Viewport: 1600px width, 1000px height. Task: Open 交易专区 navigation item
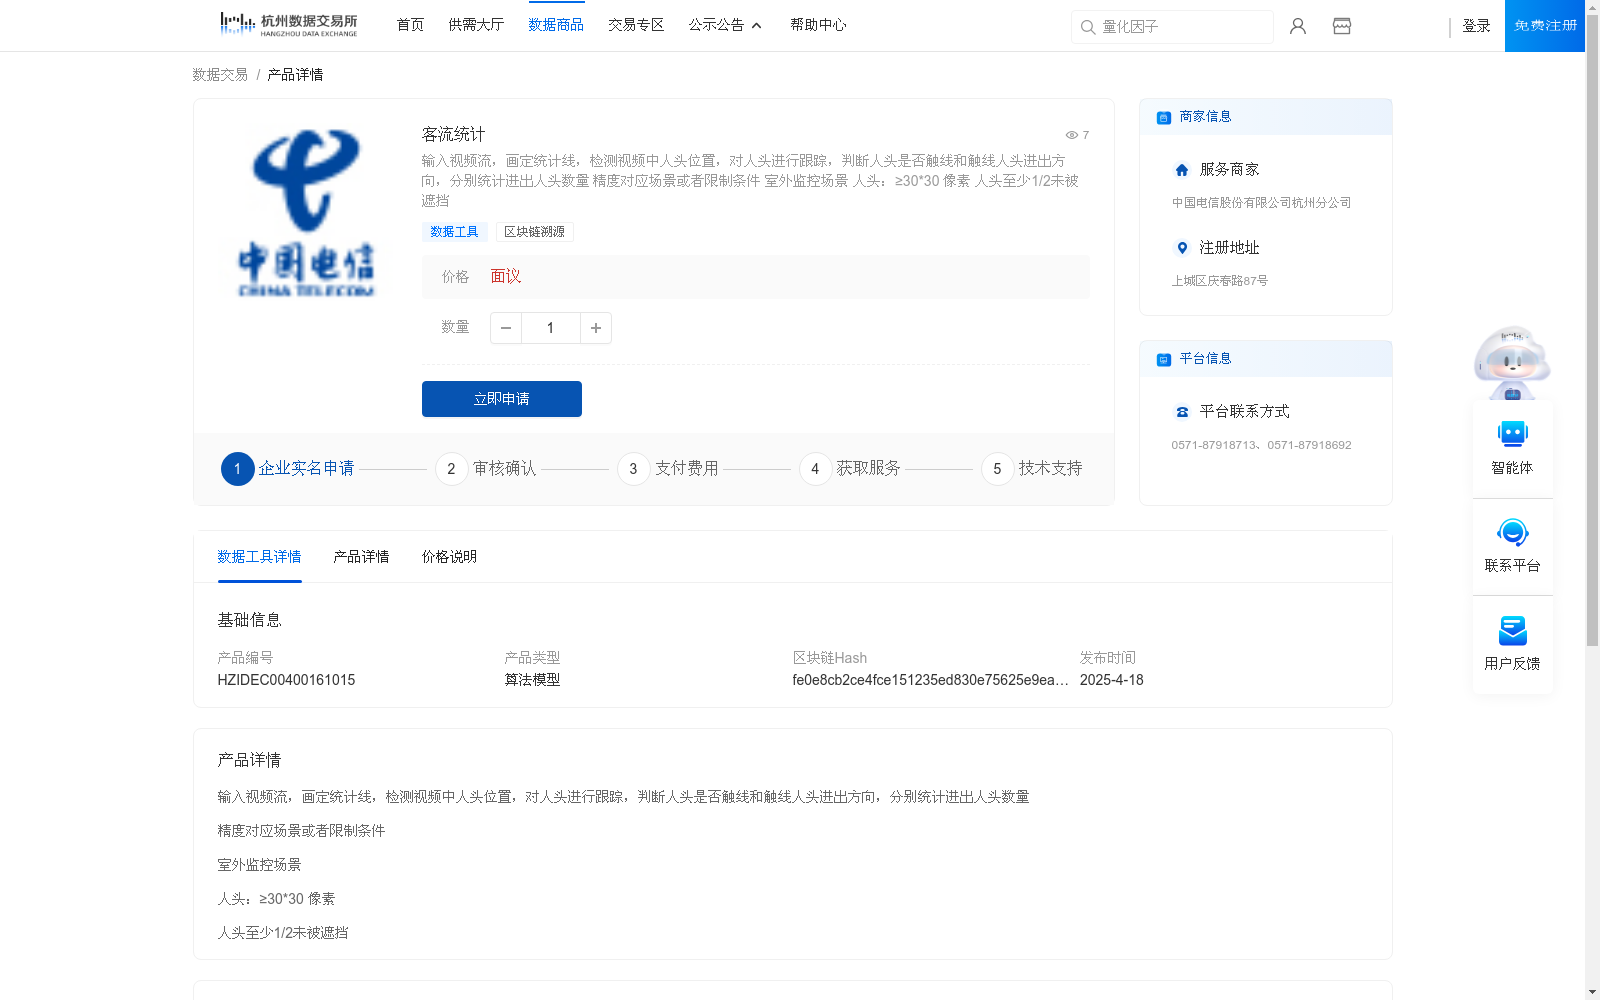click(636, 25)
